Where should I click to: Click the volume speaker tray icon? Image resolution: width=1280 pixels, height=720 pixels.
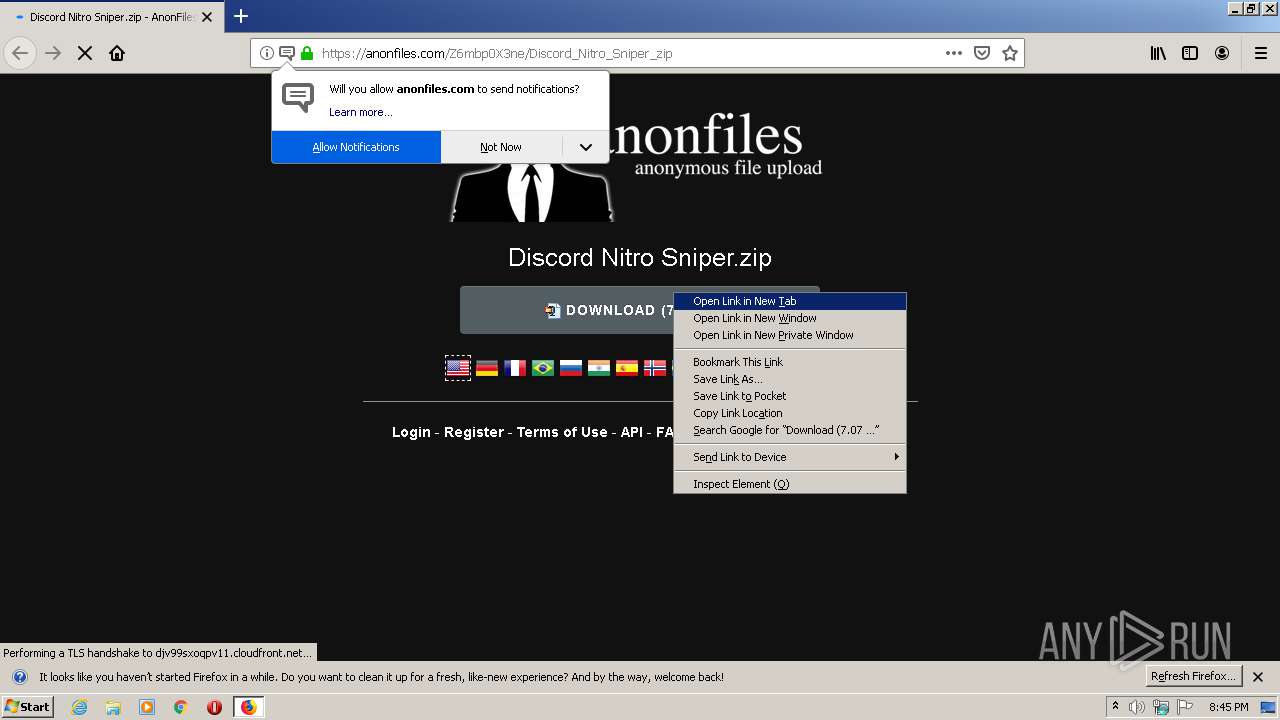pyautogui.click(x=1137, y=707)
